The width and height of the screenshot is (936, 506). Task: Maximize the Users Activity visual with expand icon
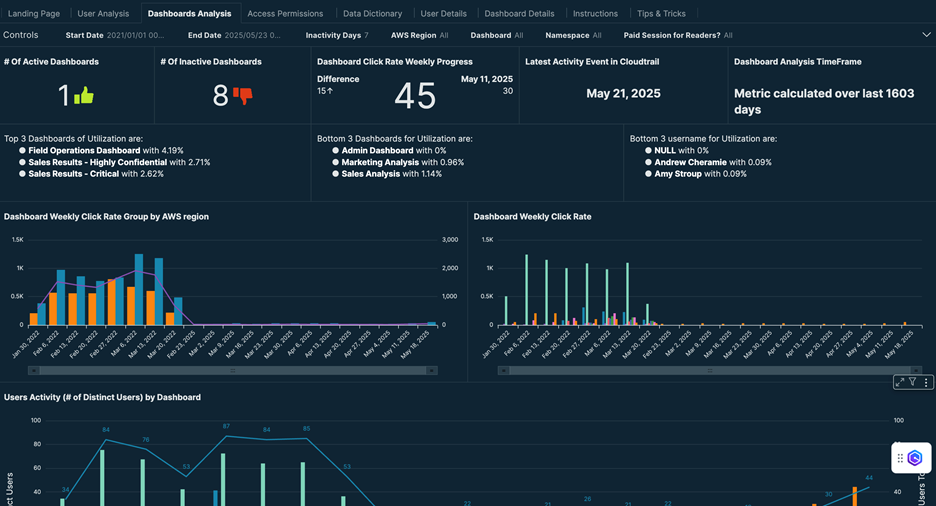point(900,382)
